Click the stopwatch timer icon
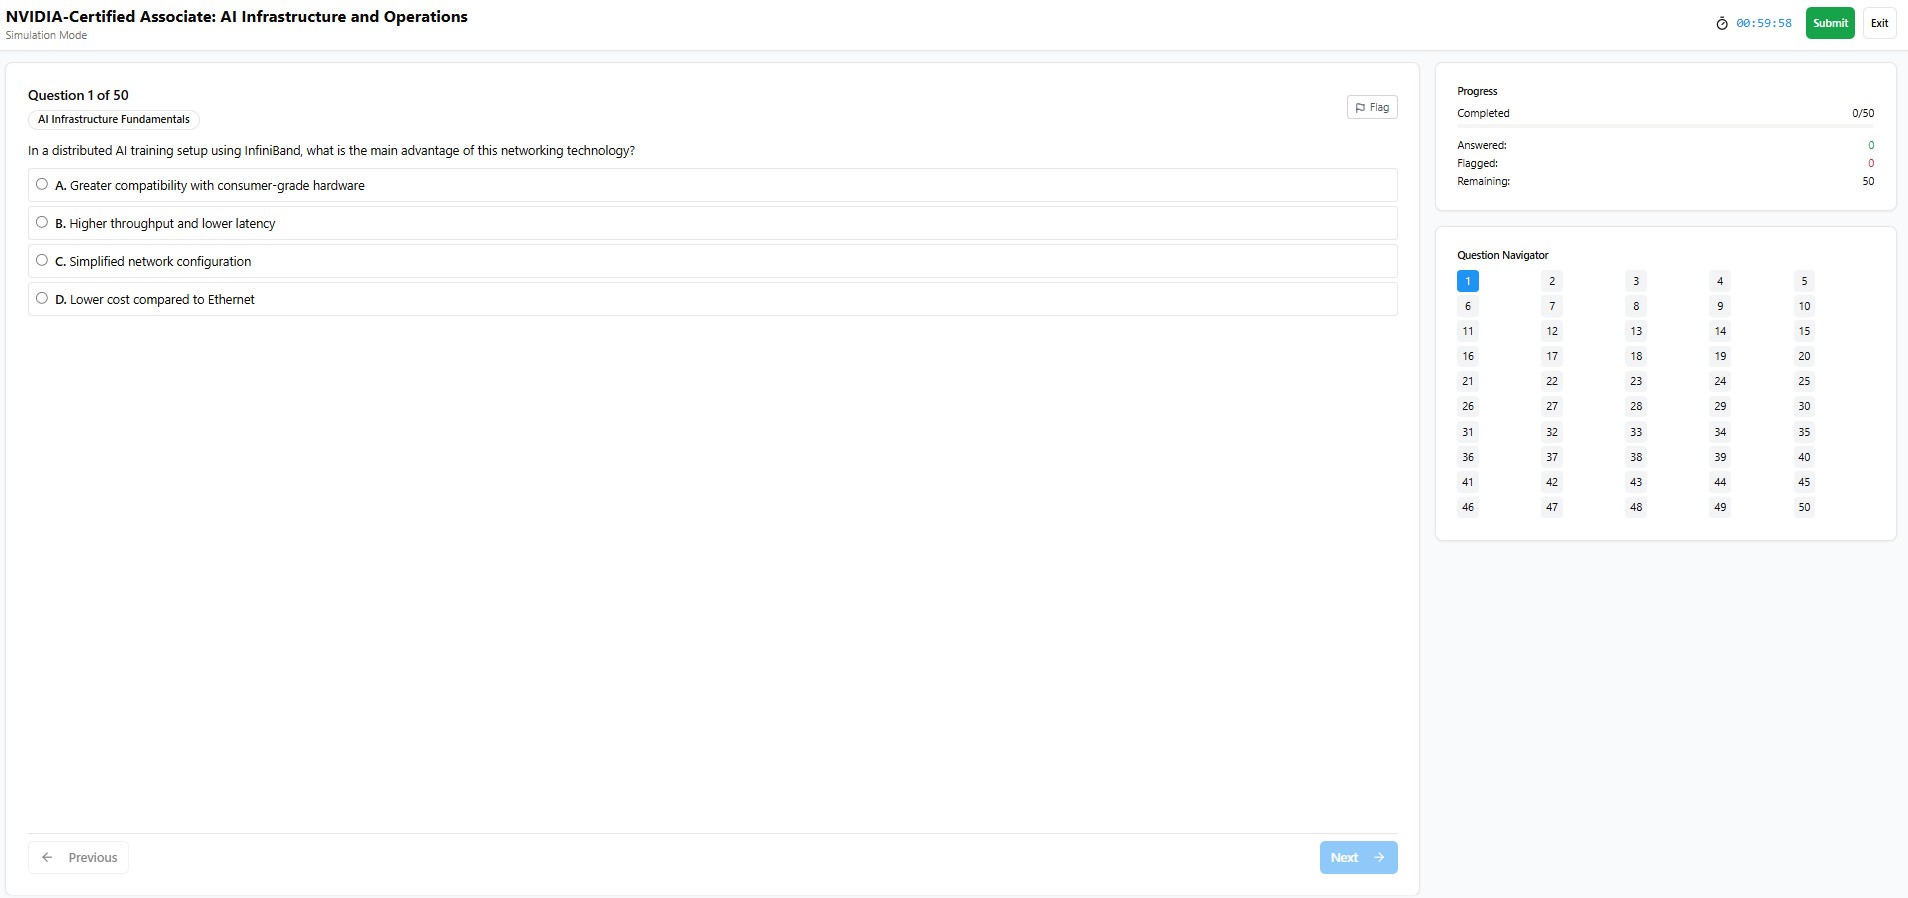Screen dimensions: 1908x898 (x=1722, y=23)
